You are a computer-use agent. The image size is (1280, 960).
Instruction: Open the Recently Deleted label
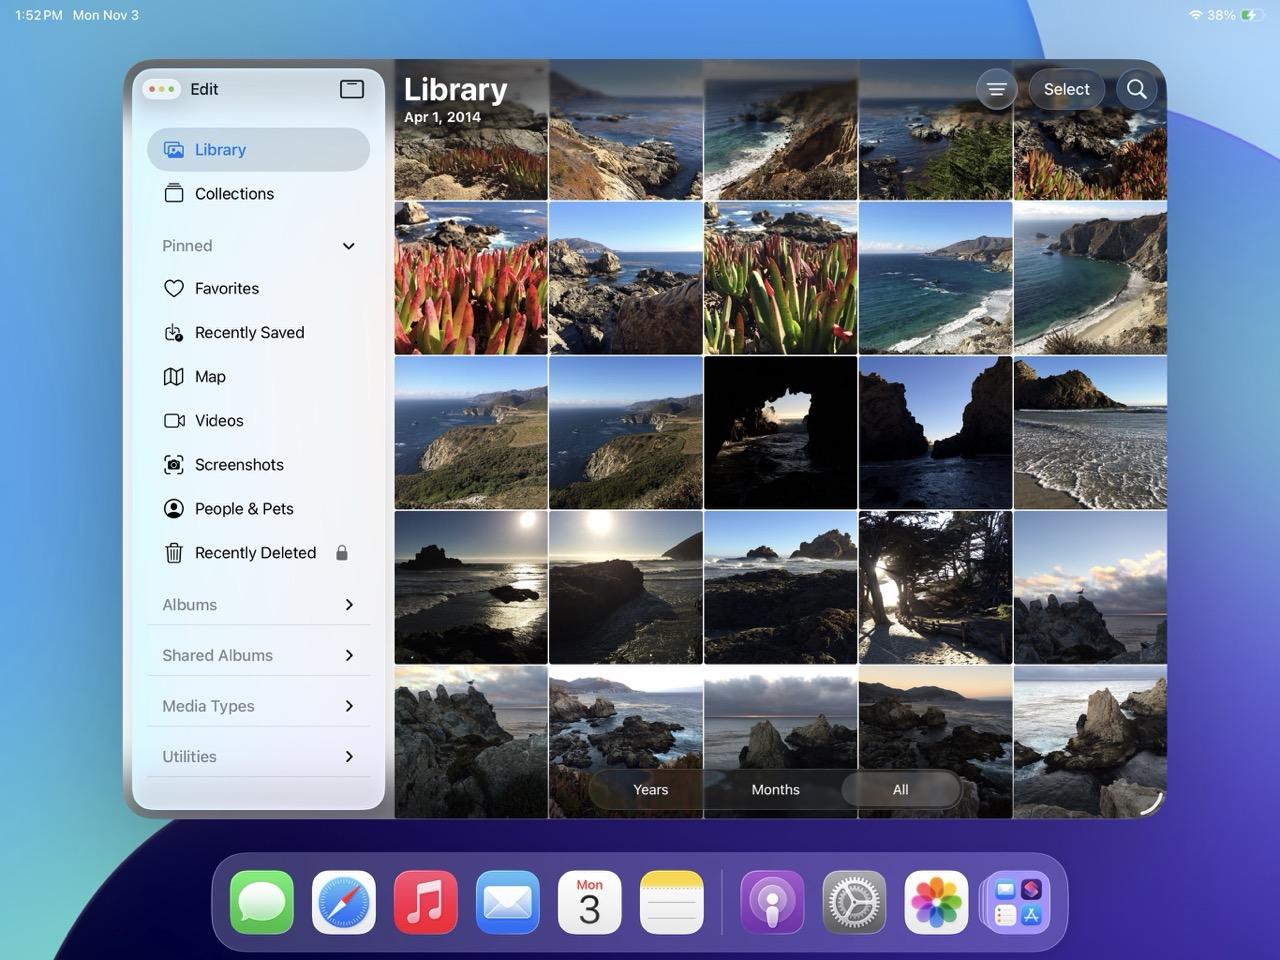255,553
